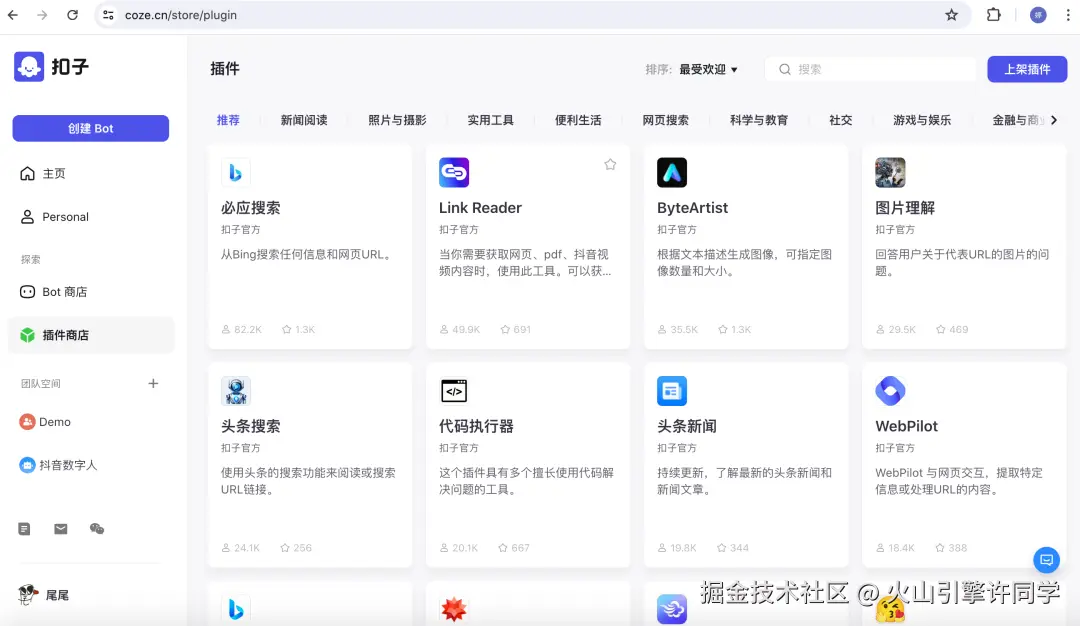The height and width of the screenshot is (626, 1080).
Task: Expand more categories with the right chevron
Action: 1054,120
